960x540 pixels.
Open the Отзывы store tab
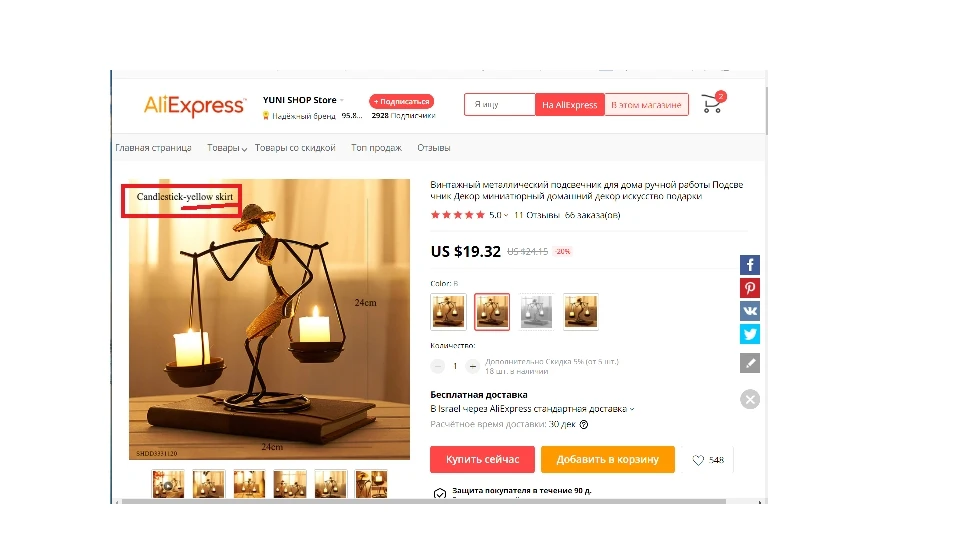(x=433, y=148)
